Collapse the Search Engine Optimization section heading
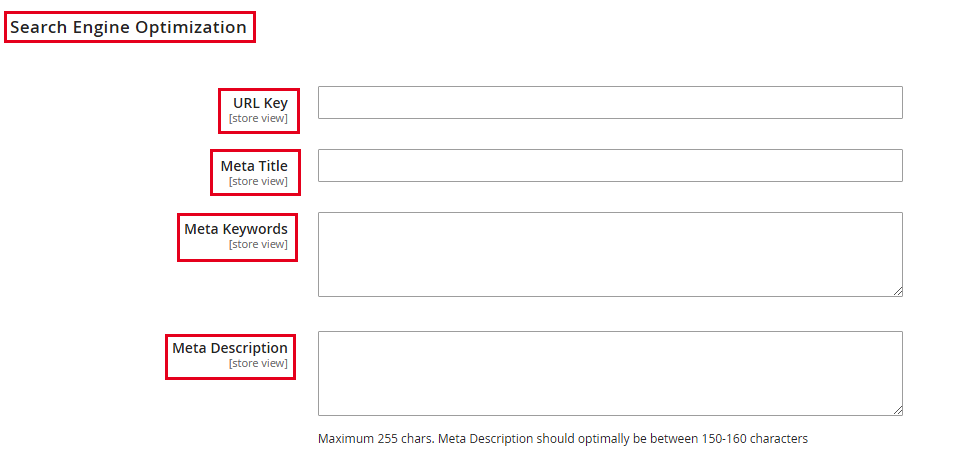 pos(128,27)
